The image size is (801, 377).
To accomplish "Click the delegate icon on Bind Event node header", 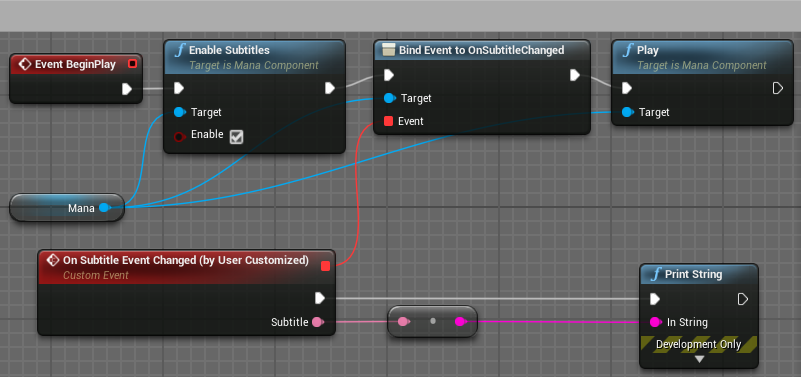I will tap(389, 50).
